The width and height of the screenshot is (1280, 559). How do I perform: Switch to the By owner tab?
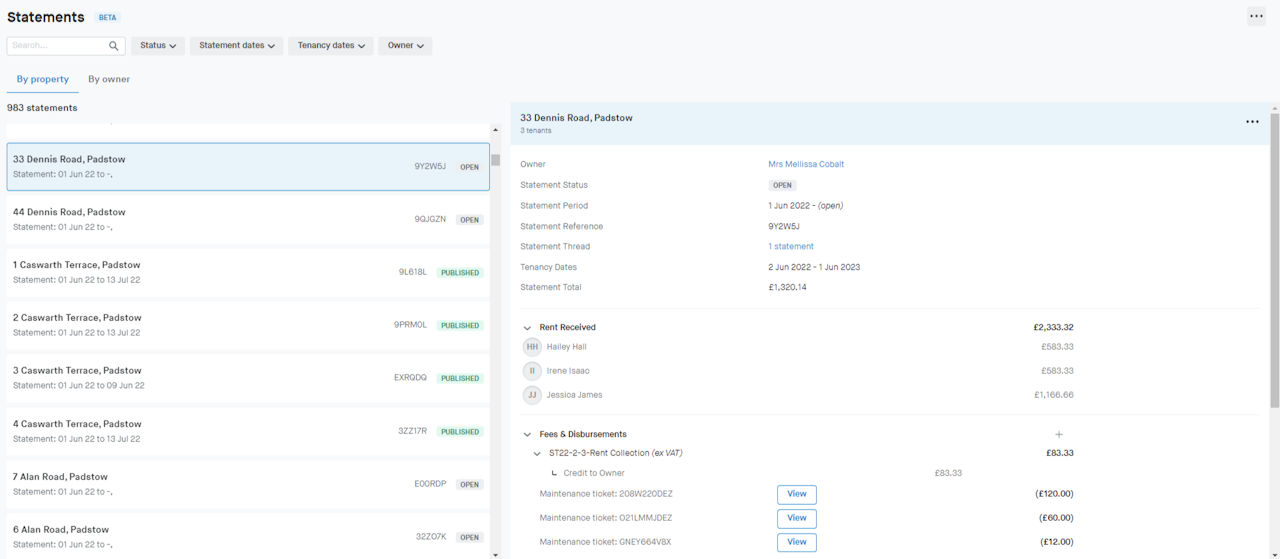109,79
